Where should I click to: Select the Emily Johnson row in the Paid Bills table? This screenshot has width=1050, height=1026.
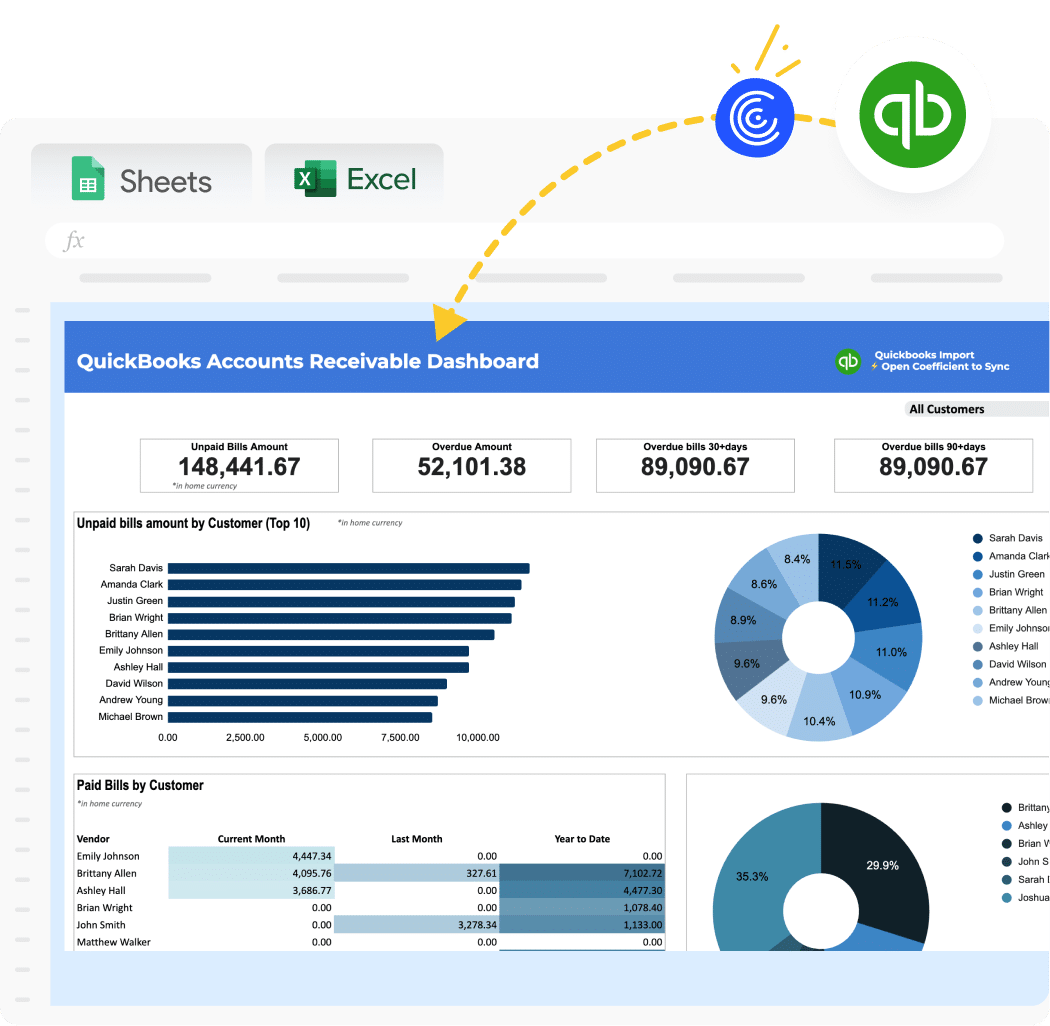pyautogui.click(x=370, y=857)
